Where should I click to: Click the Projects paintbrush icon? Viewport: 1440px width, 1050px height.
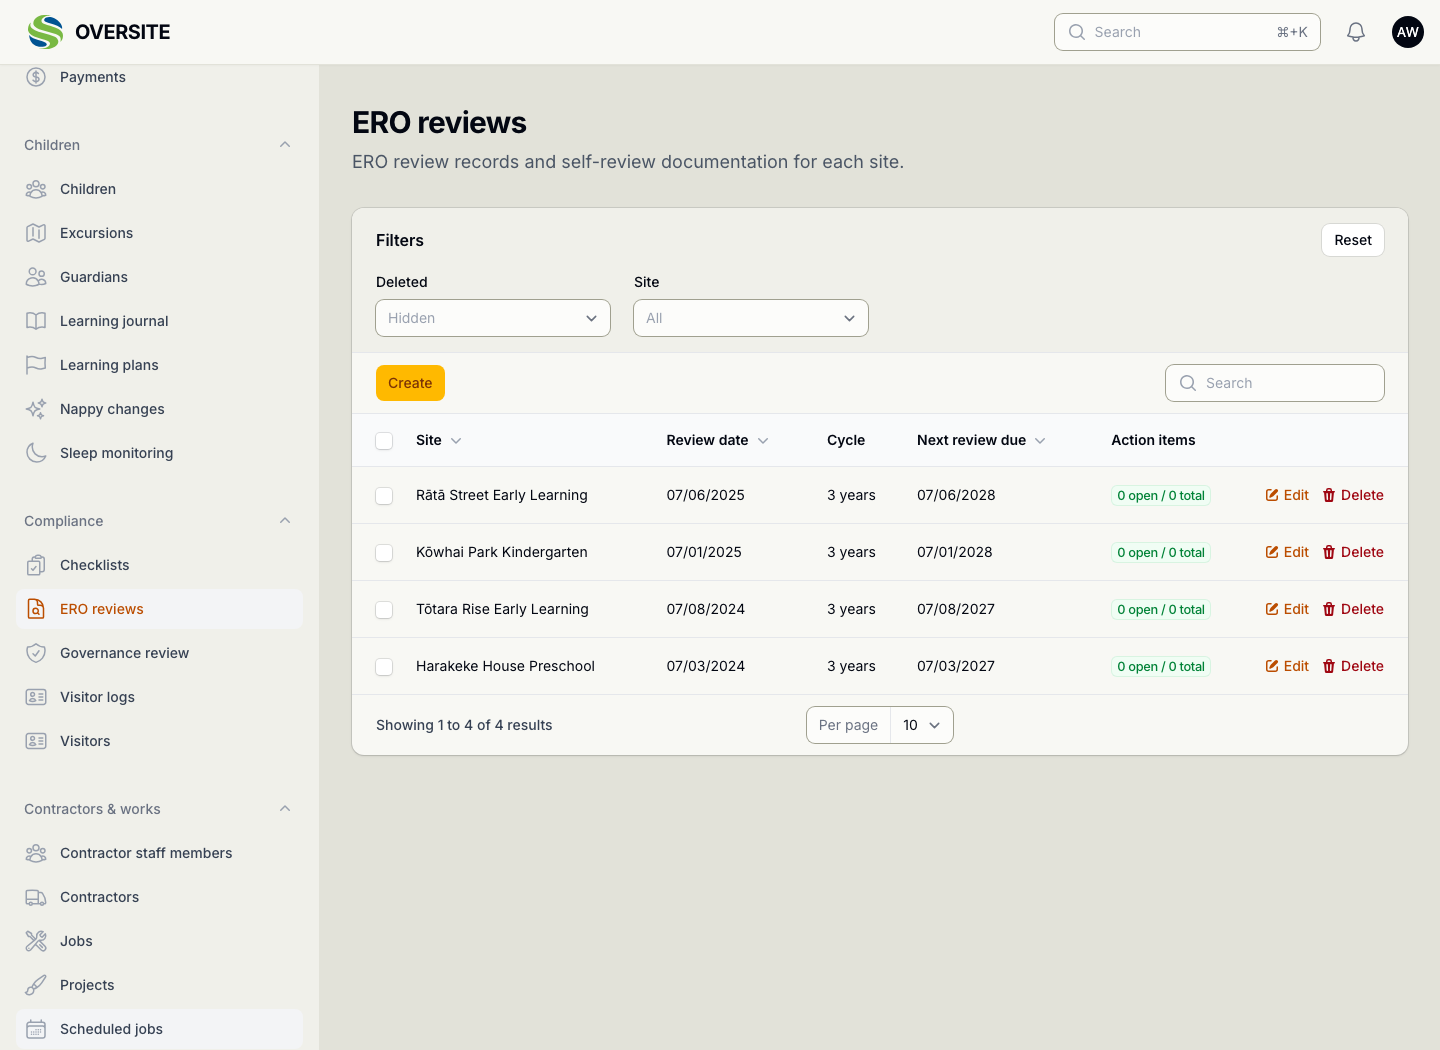tap(36, 985)
